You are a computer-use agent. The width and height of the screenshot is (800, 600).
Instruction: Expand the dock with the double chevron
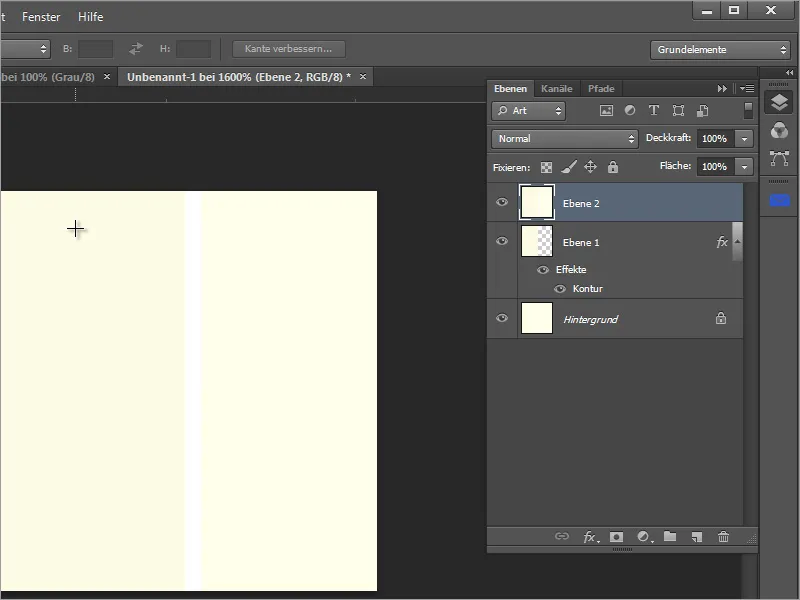tap(789, 72)
